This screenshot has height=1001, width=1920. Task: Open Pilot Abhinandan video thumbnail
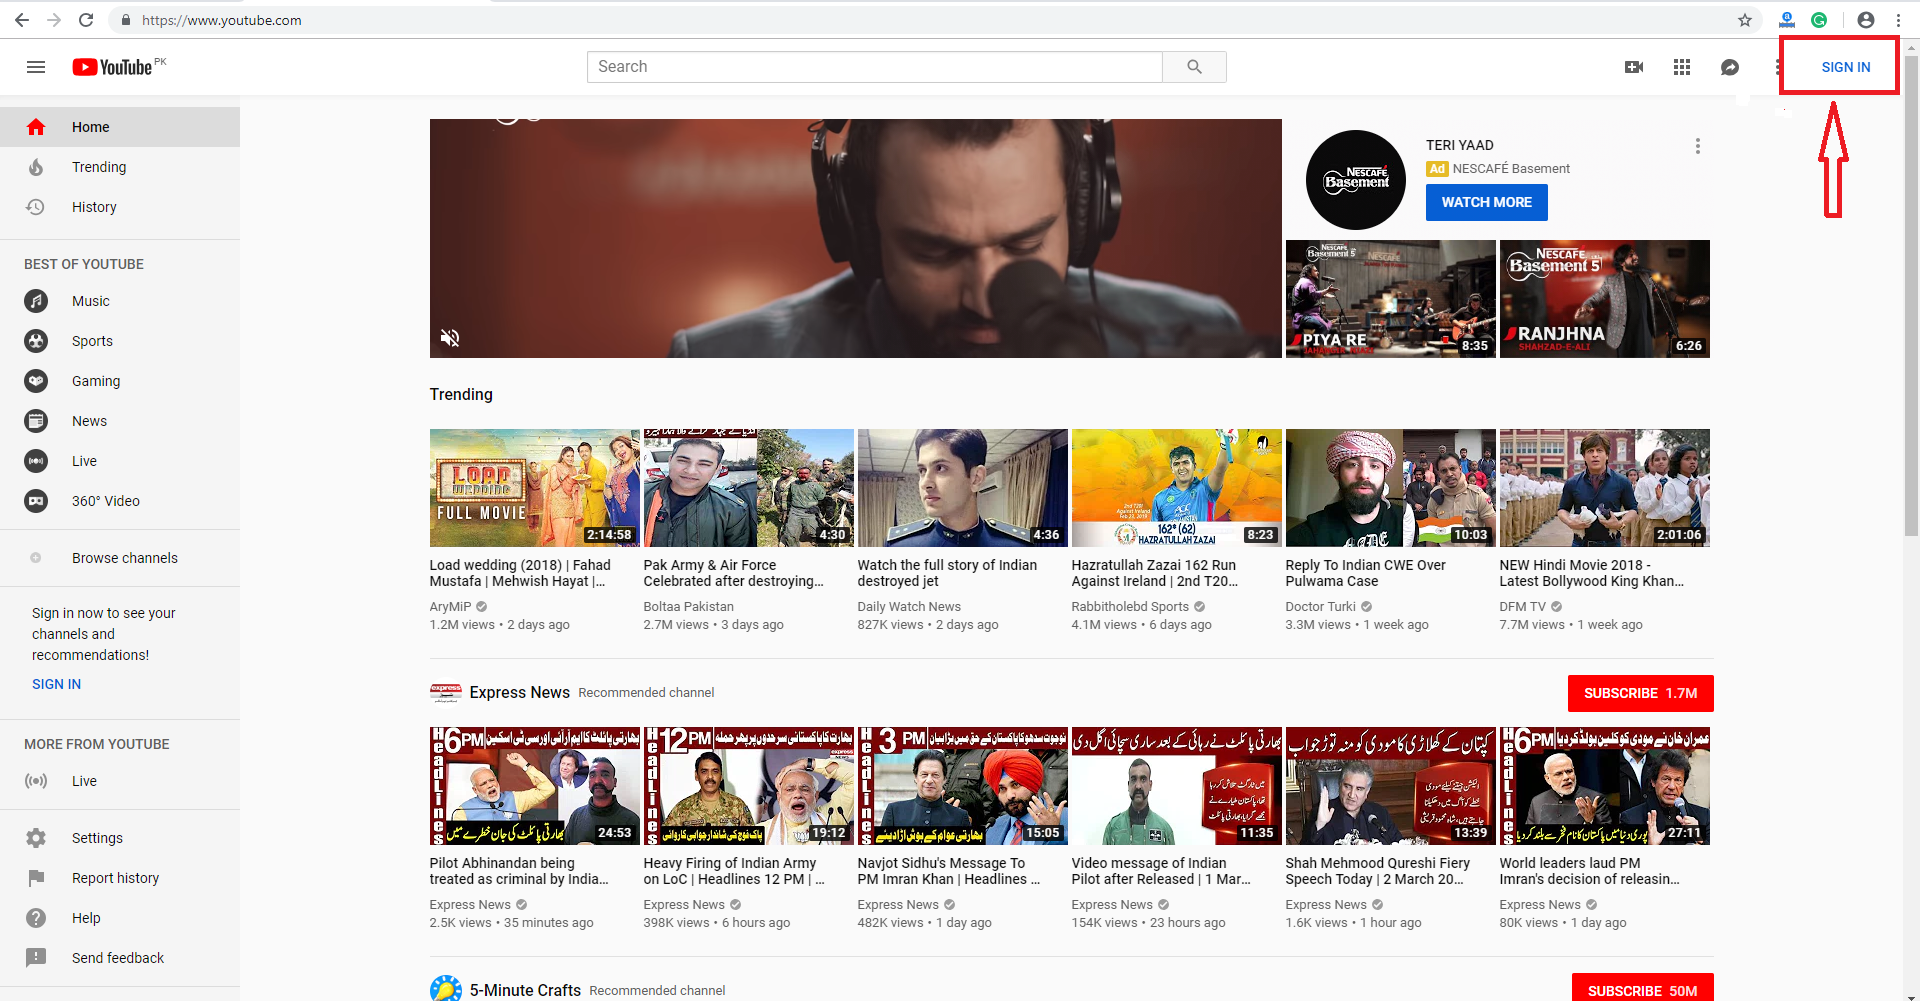[535, 786]
